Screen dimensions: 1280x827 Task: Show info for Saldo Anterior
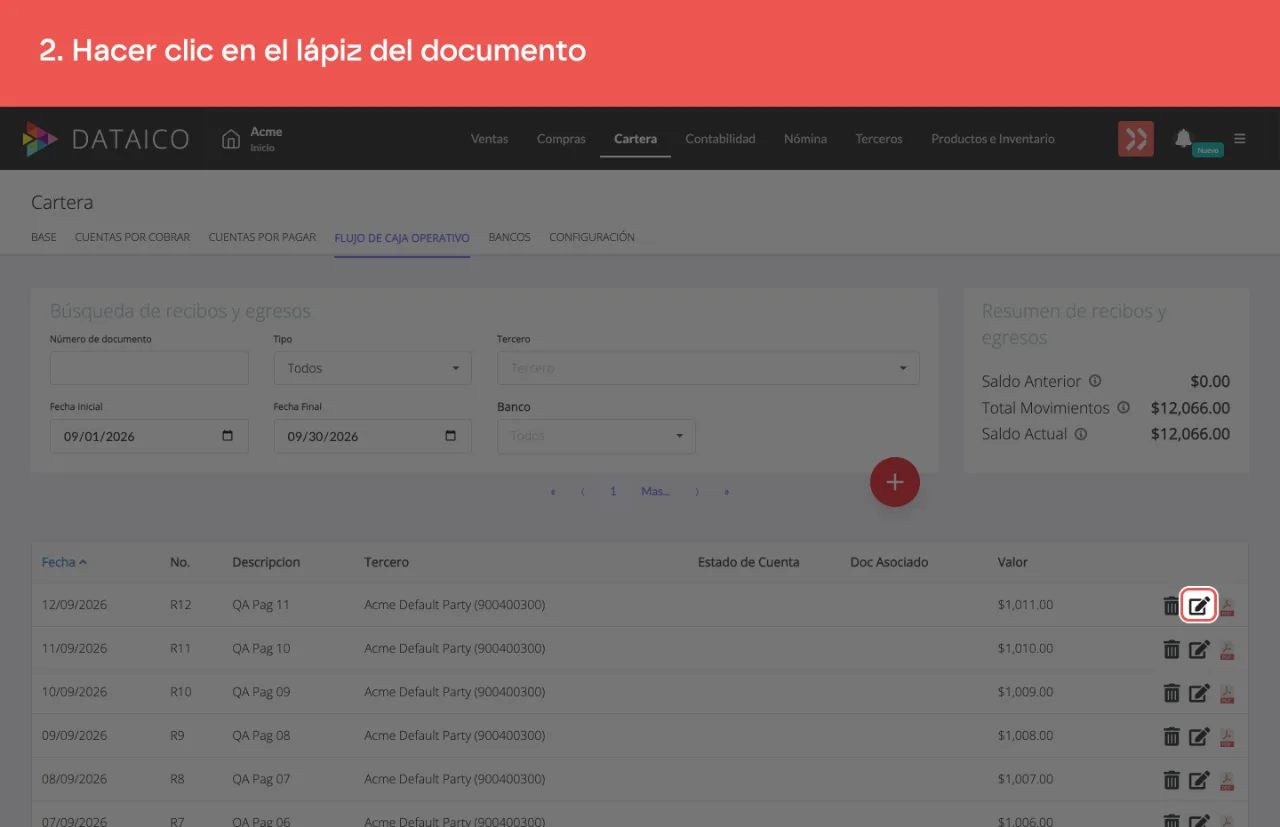point(1095,381)
